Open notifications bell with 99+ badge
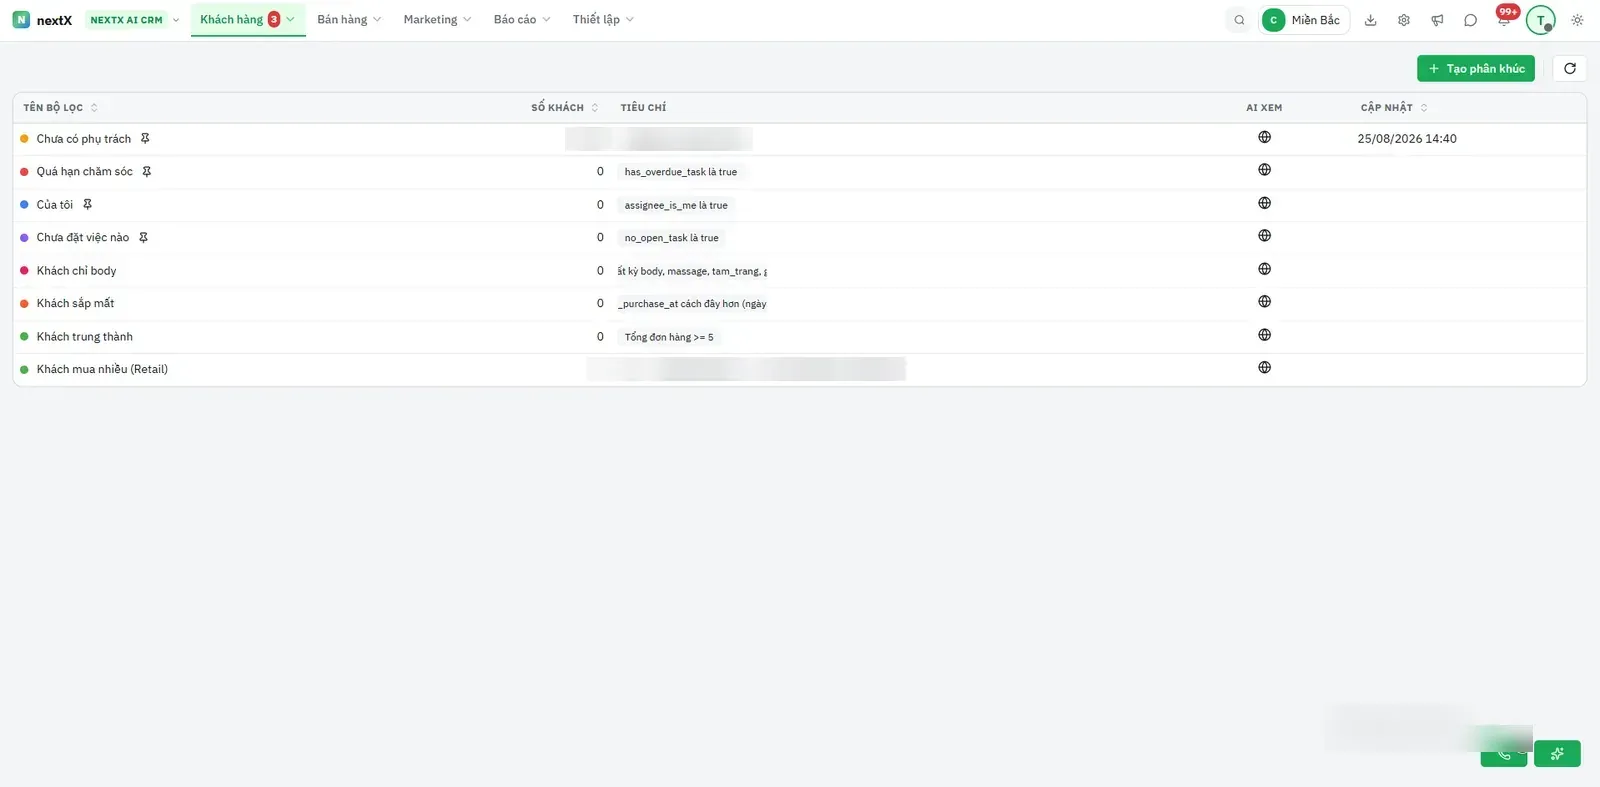The width and height of the screenshot is (1600, 787). tap(1504, 19)
